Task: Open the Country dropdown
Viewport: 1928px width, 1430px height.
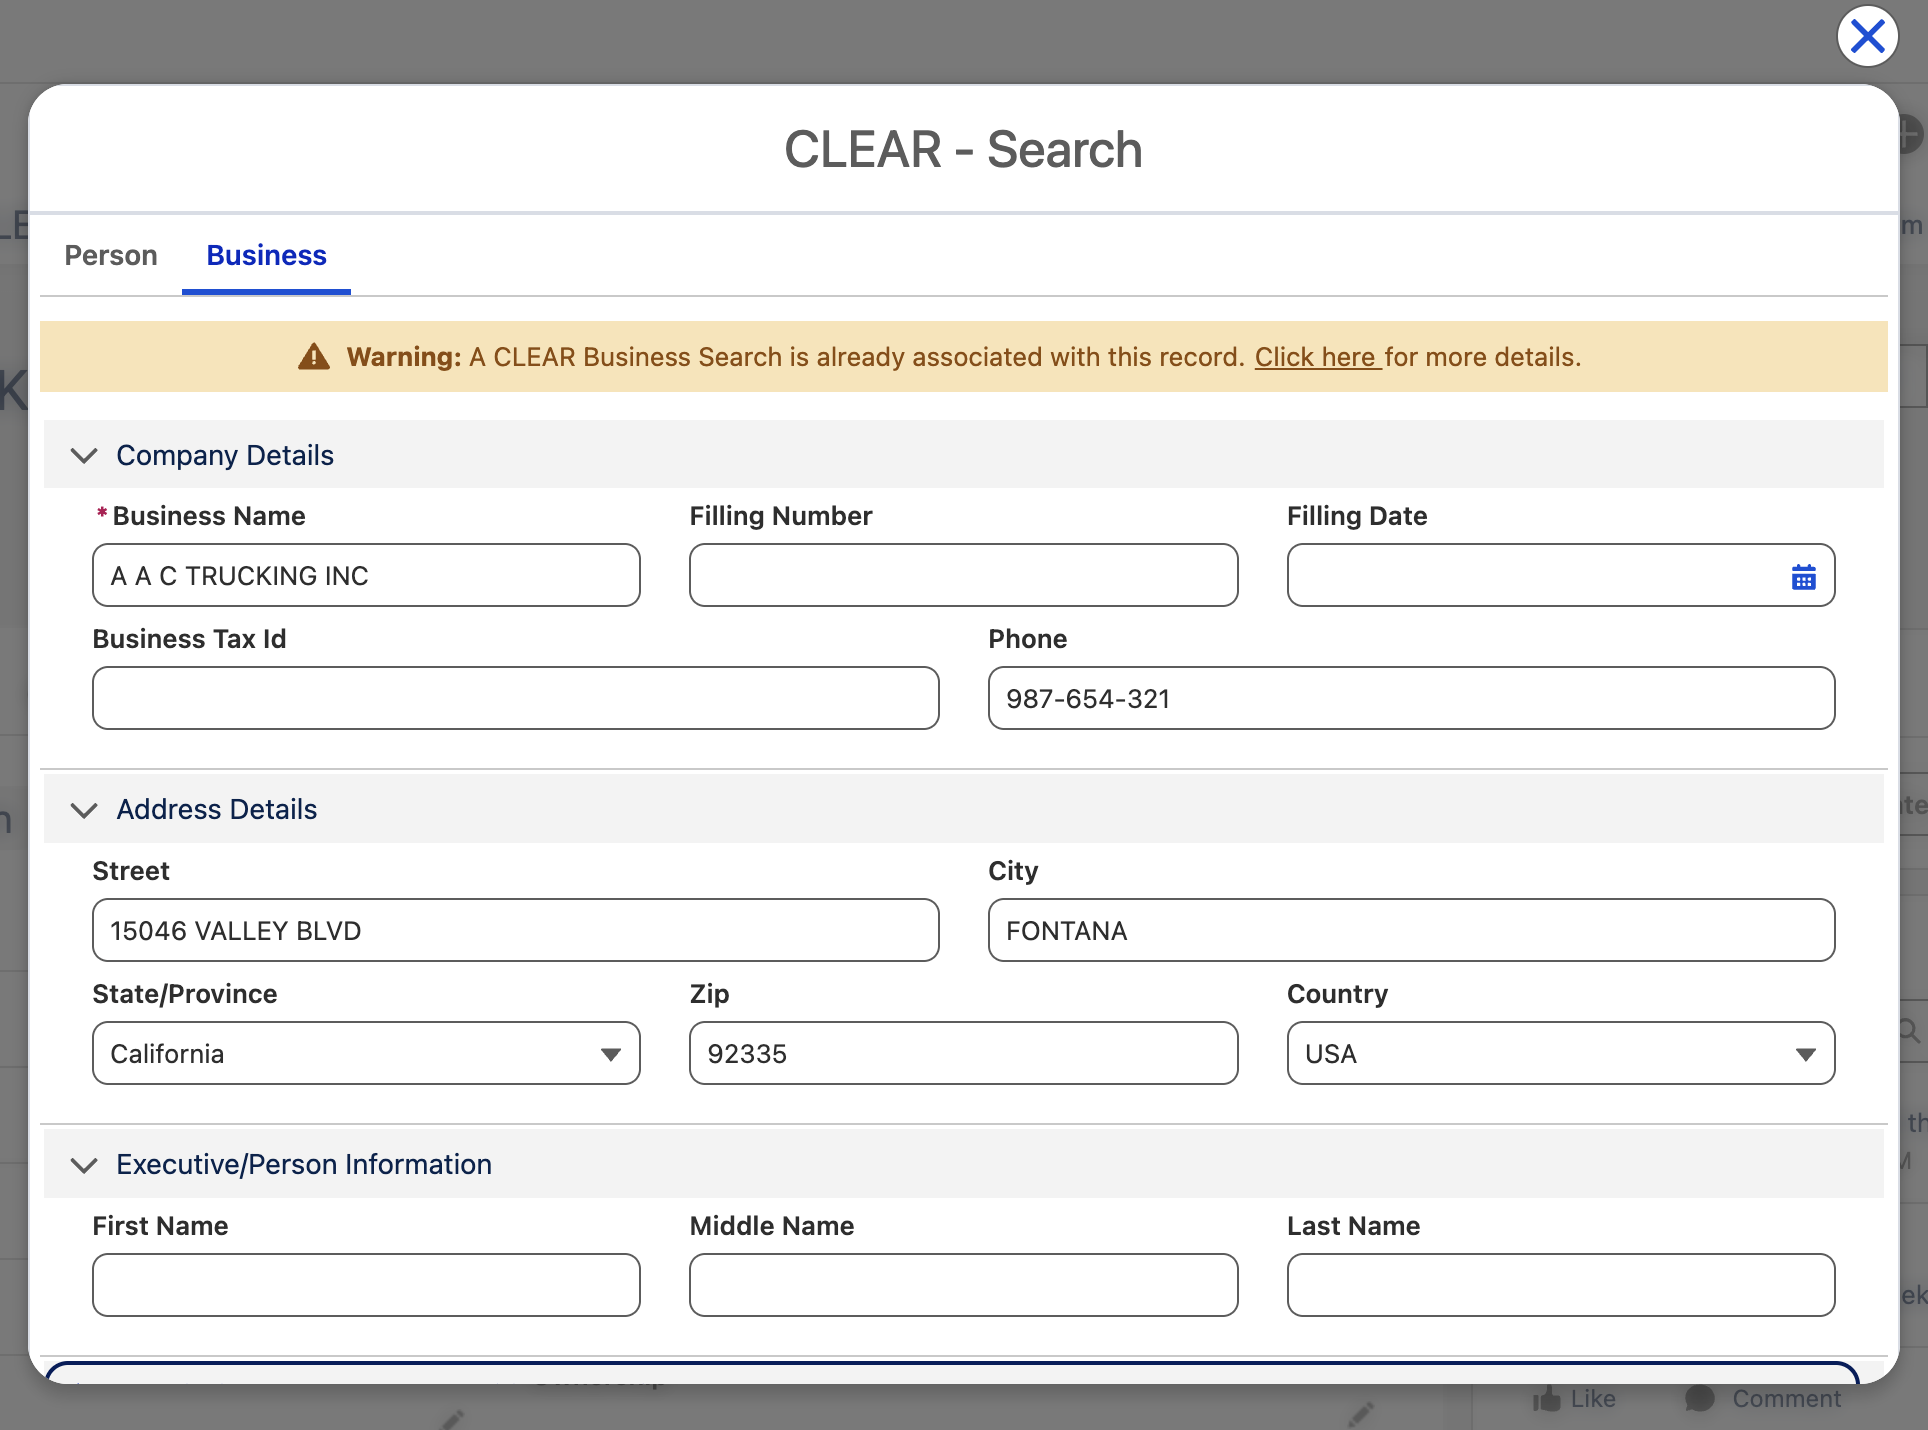Action: coord(1561,1053)
